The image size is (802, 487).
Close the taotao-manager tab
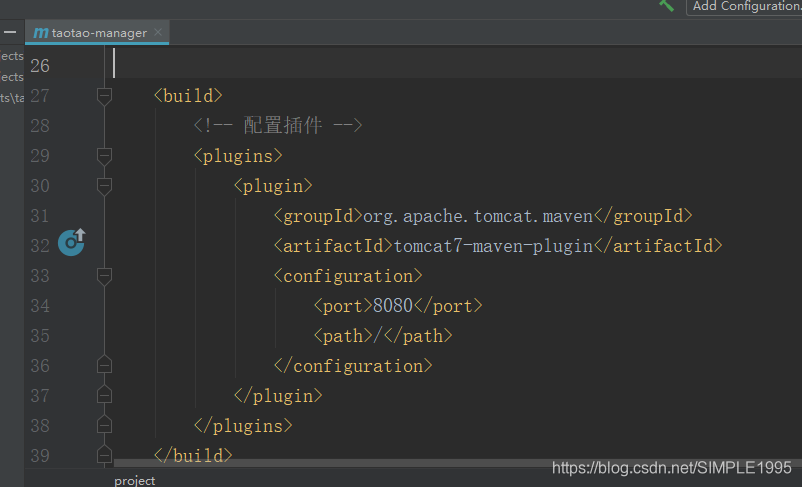tap(158, 32)
